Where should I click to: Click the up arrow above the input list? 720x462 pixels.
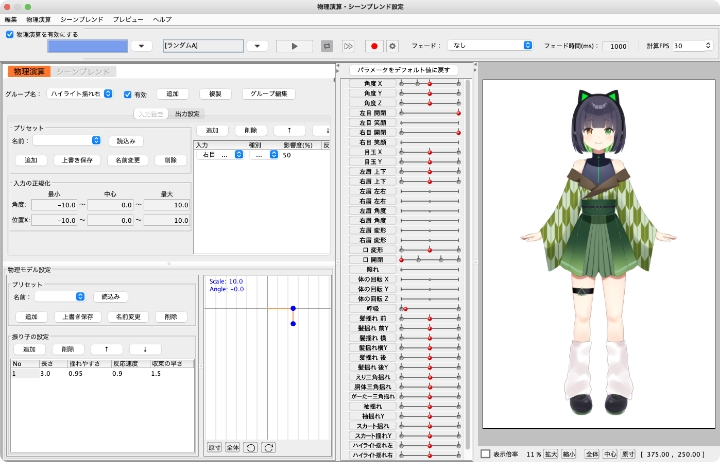click(288, 130)
